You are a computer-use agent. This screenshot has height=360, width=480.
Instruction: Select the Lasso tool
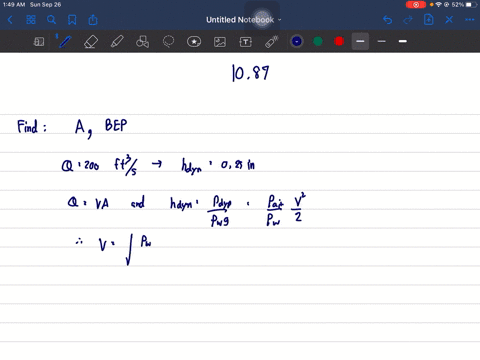click(x=168, y=42)
